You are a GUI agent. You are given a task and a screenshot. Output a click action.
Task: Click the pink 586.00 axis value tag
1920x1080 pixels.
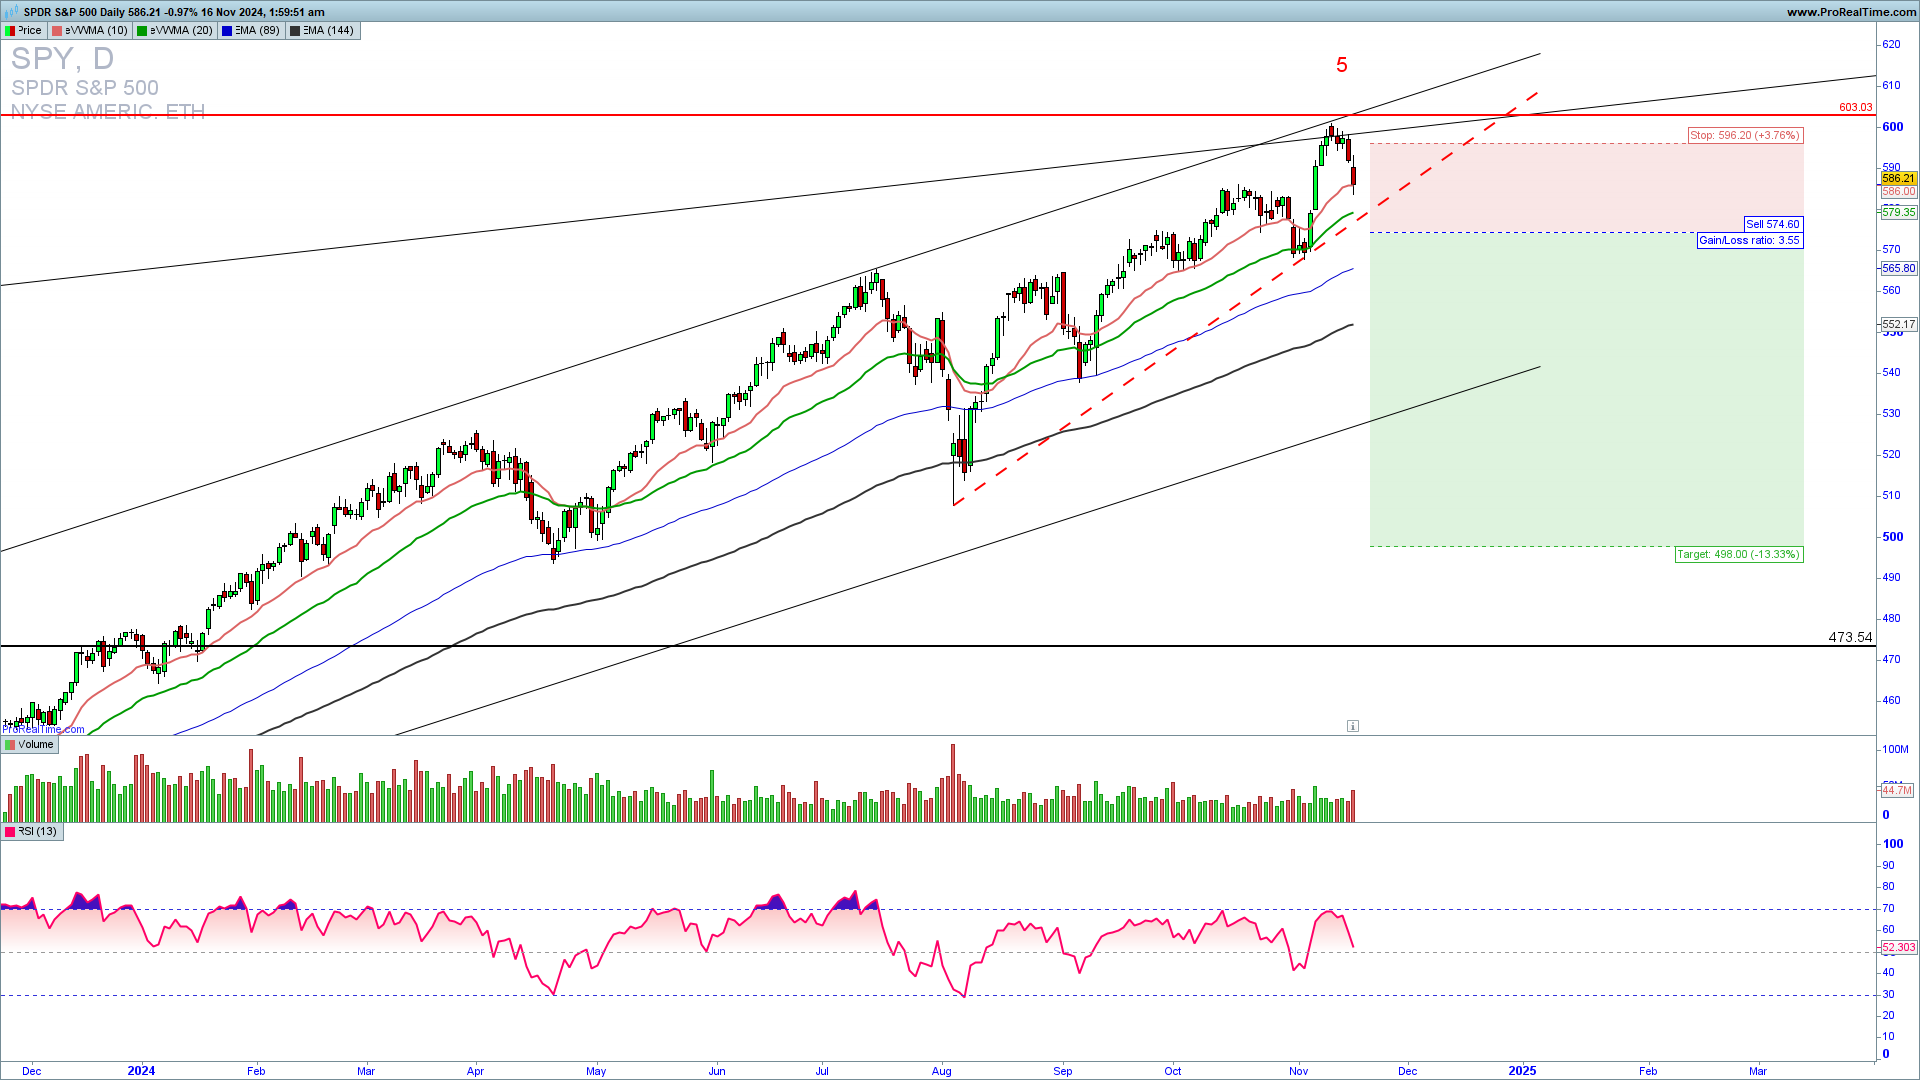coord(1898,191)
